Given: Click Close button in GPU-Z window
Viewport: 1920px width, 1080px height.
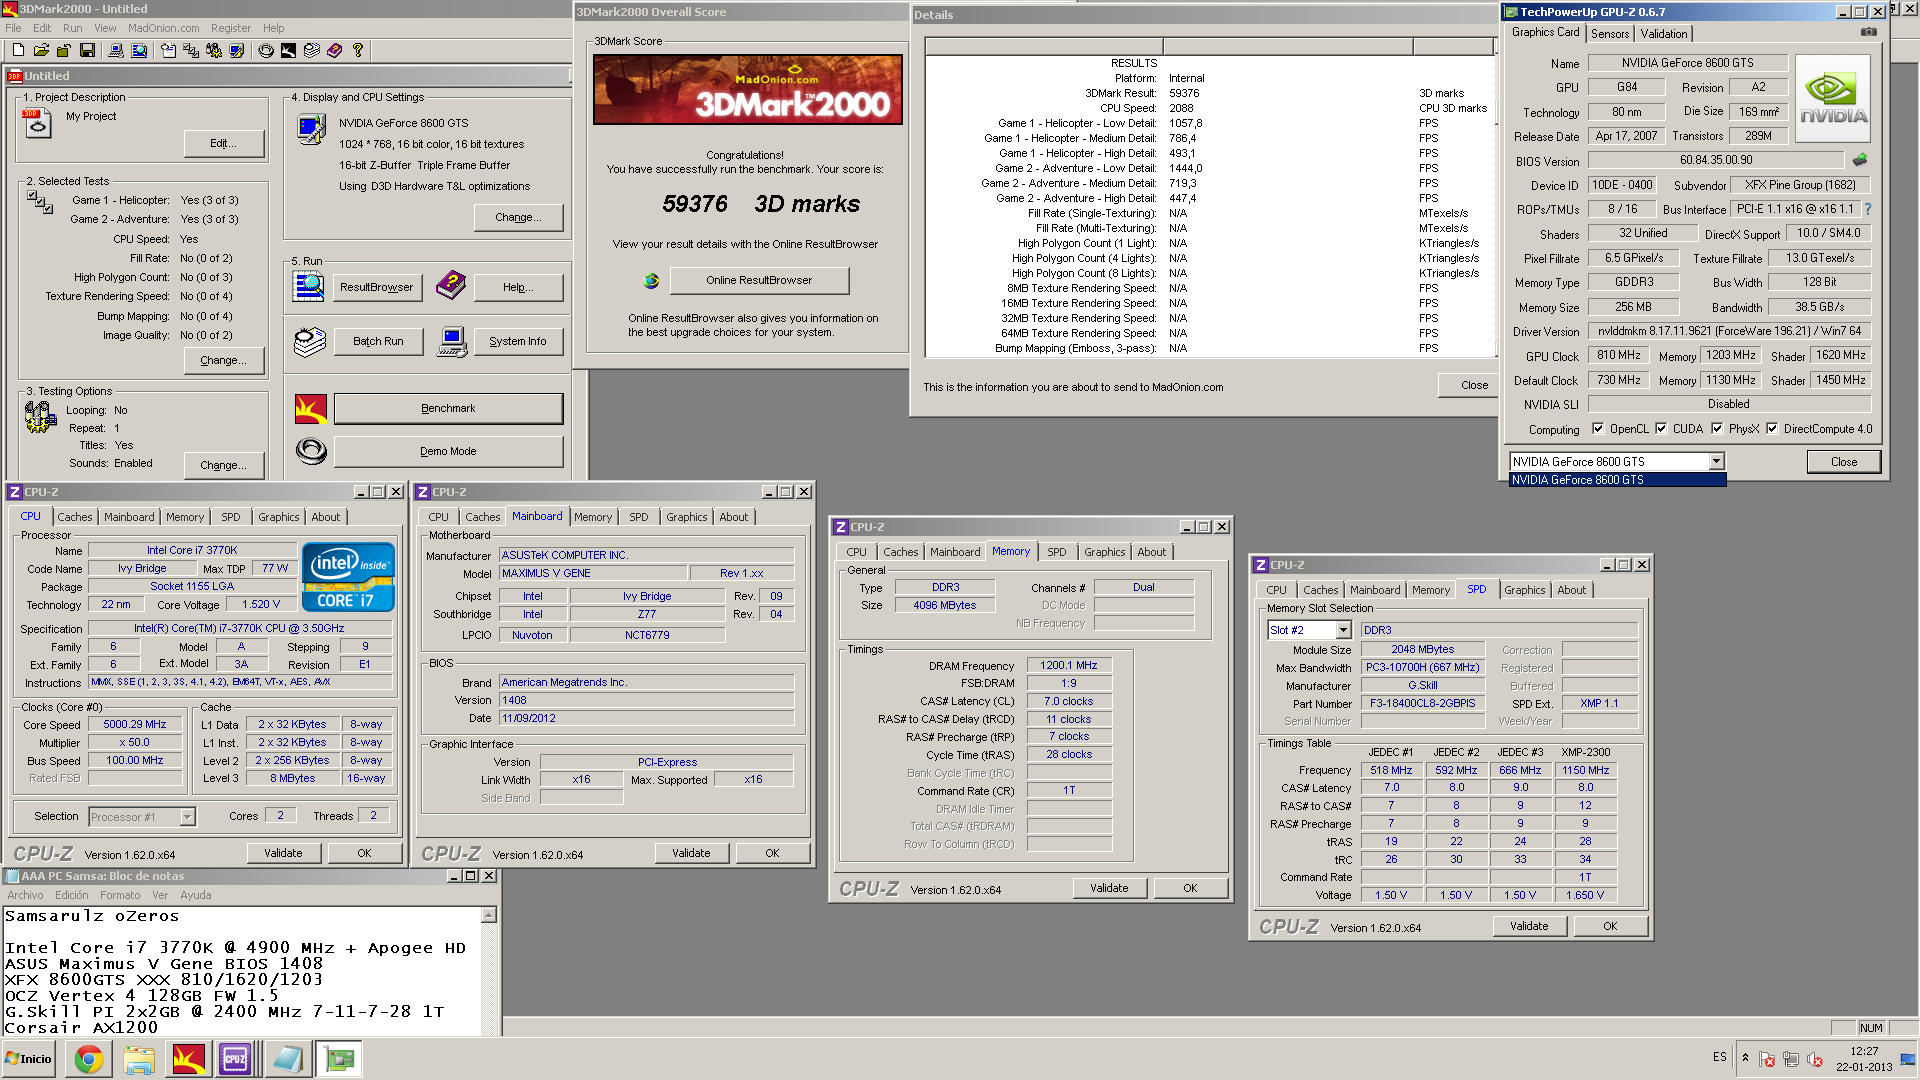Looking at the screenshot, I should 1843,462.
